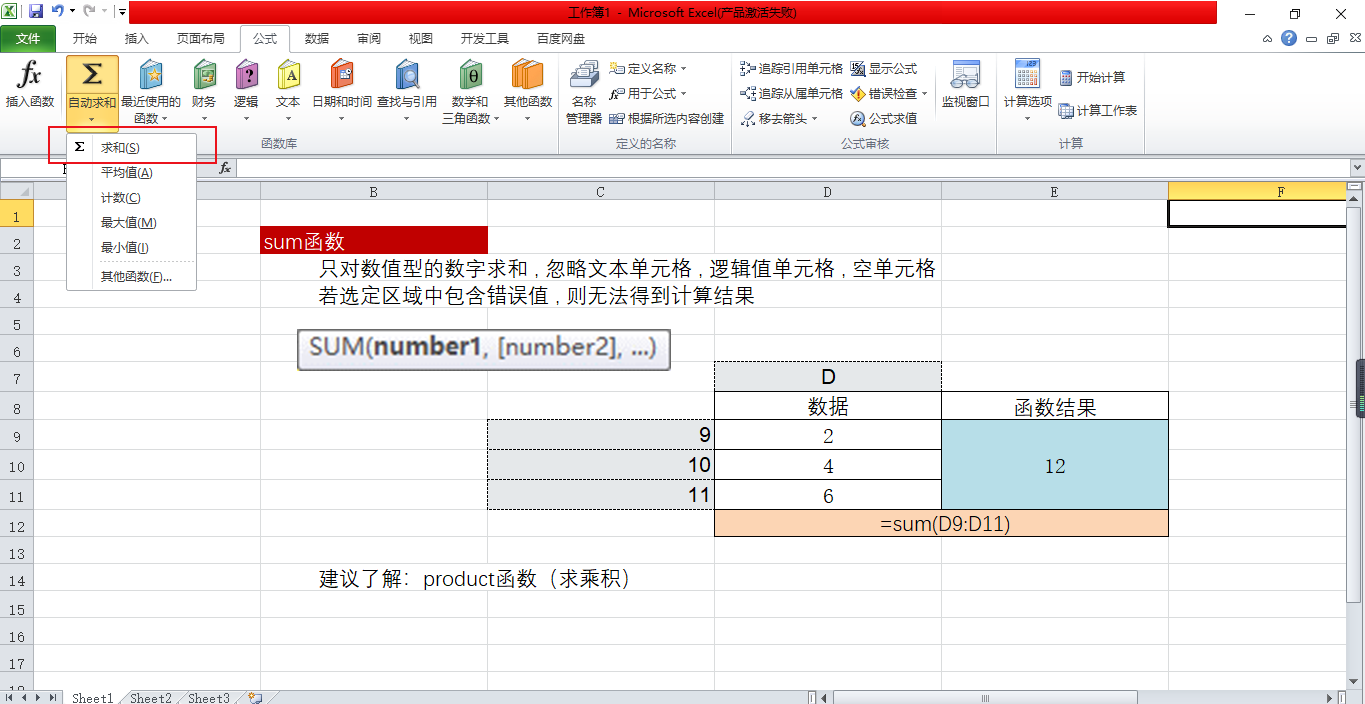The image size is (1365, 704).
Task: Expand the Use in Formula dropdown arrow
Action: pos(684,93)
